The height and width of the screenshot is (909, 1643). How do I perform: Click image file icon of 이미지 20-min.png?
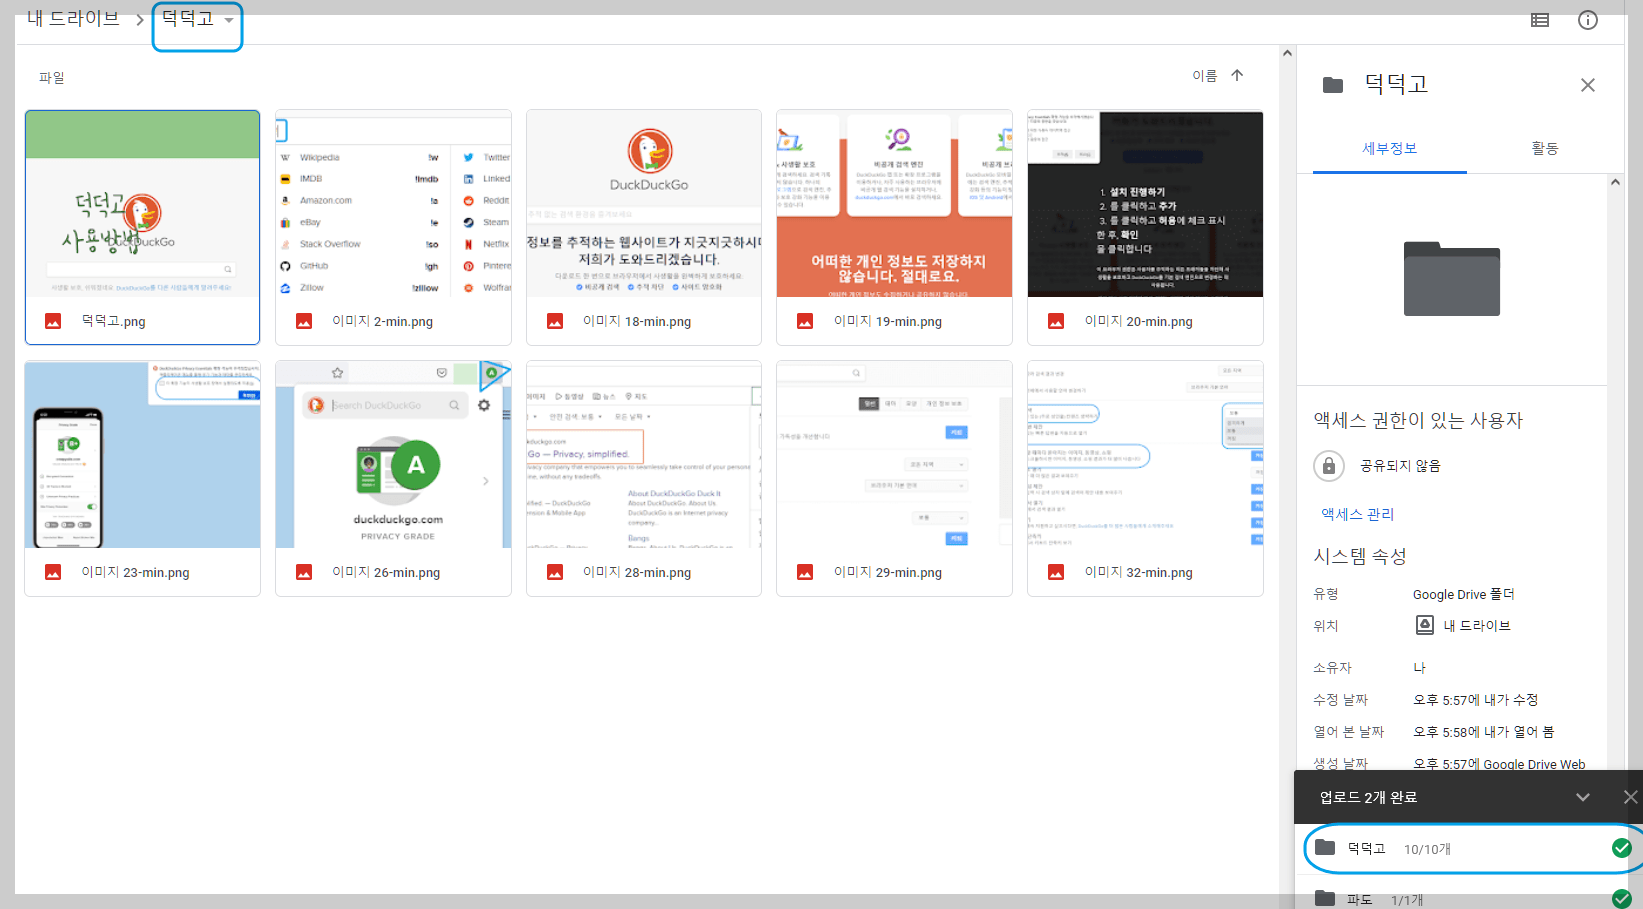coord(1056,321)
